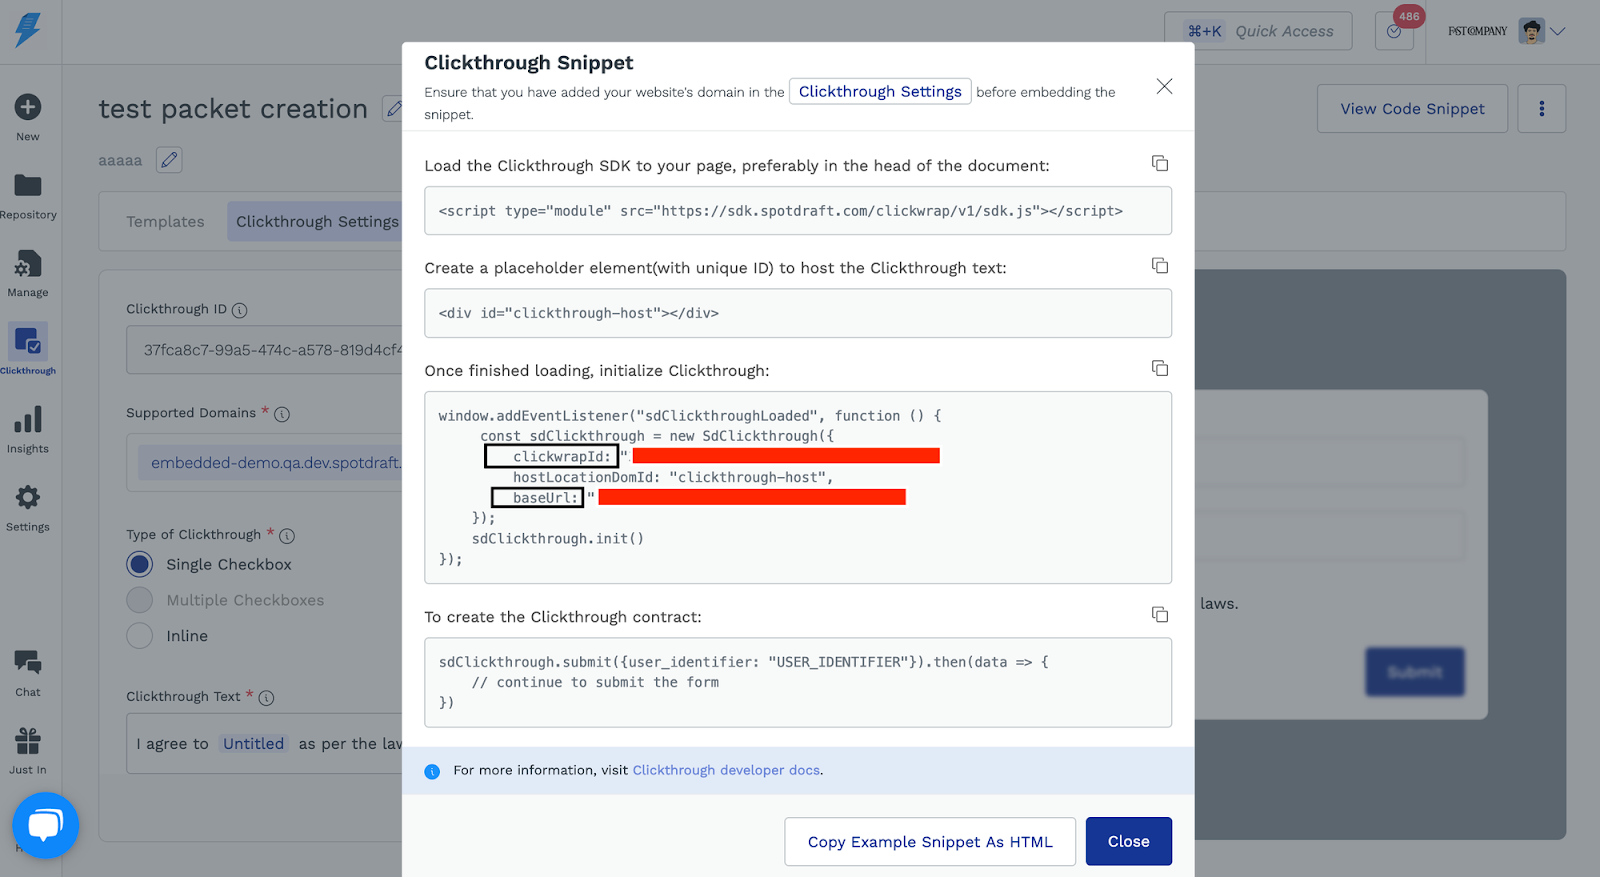
Task: Expand the user profile dropdown chevron
Action: click(x=1557, y=31)
